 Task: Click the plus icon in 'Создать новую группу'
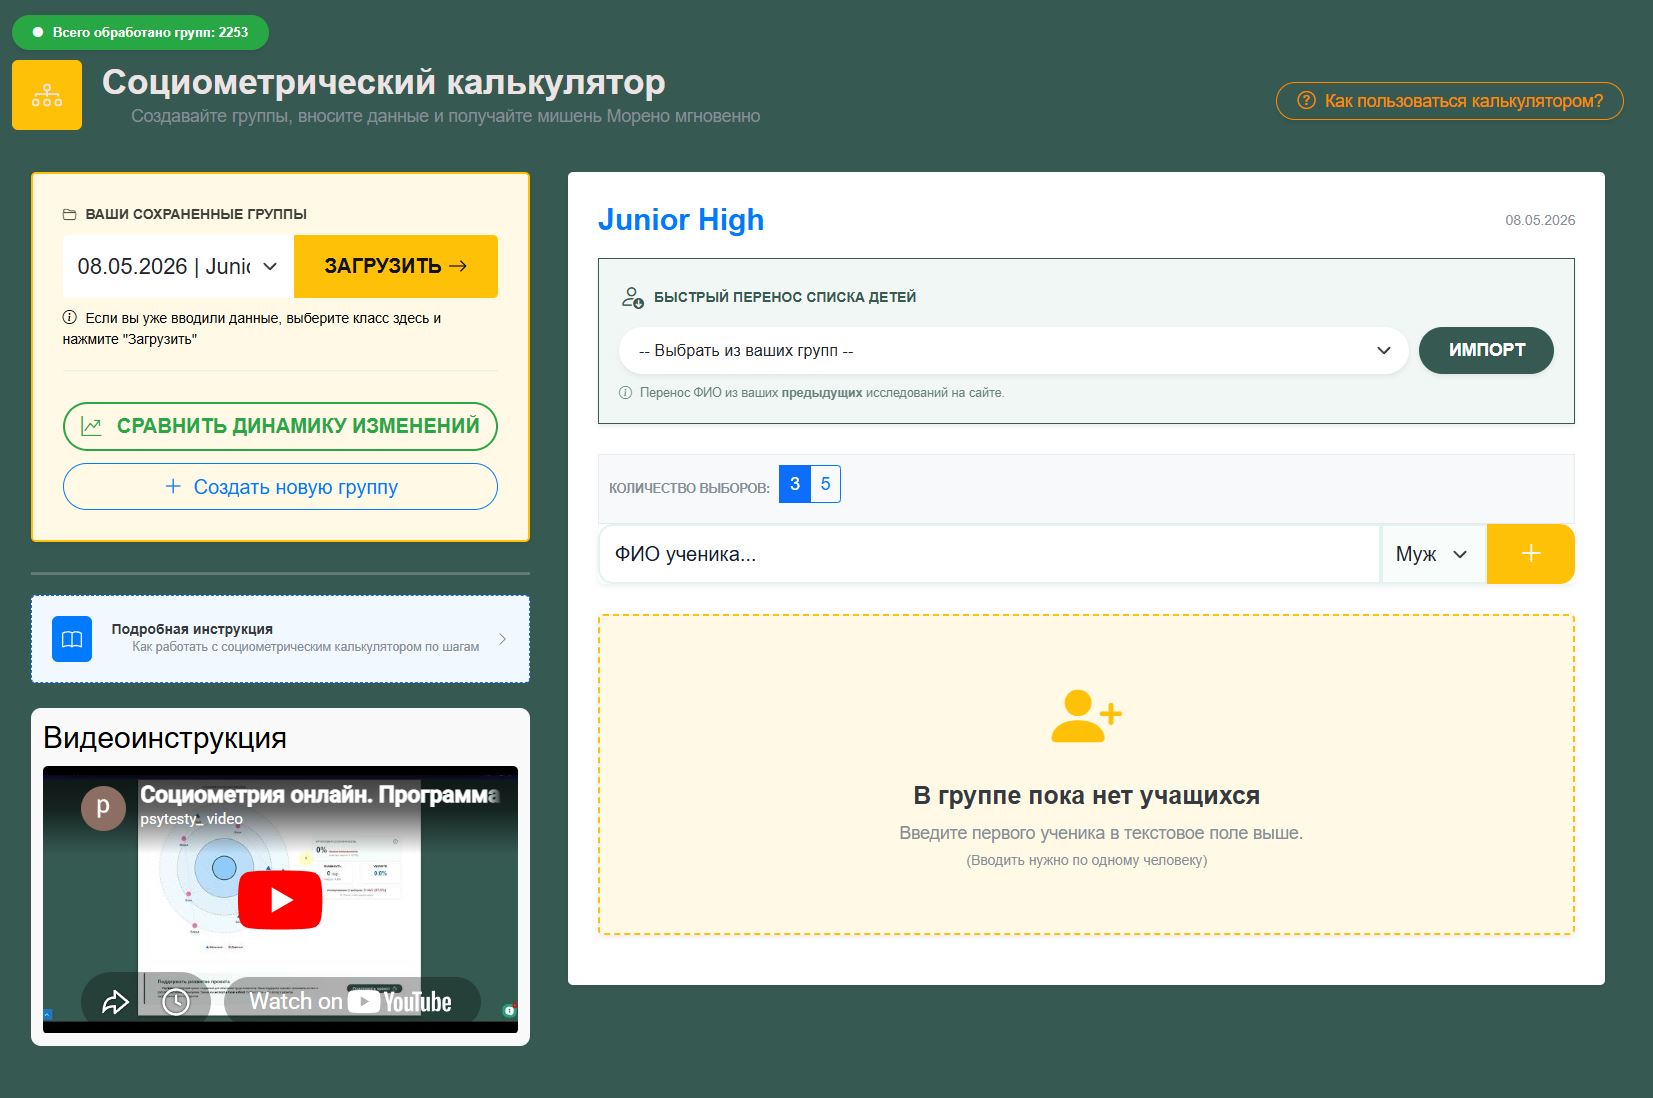point(173,486)
